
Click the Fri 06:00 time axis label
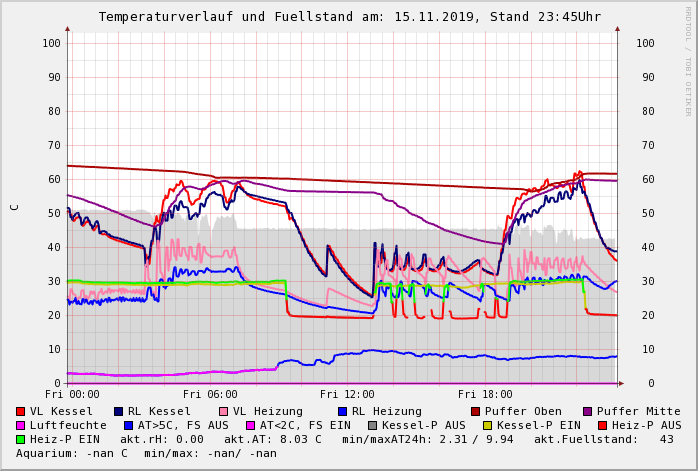click(x=210, y=394)
